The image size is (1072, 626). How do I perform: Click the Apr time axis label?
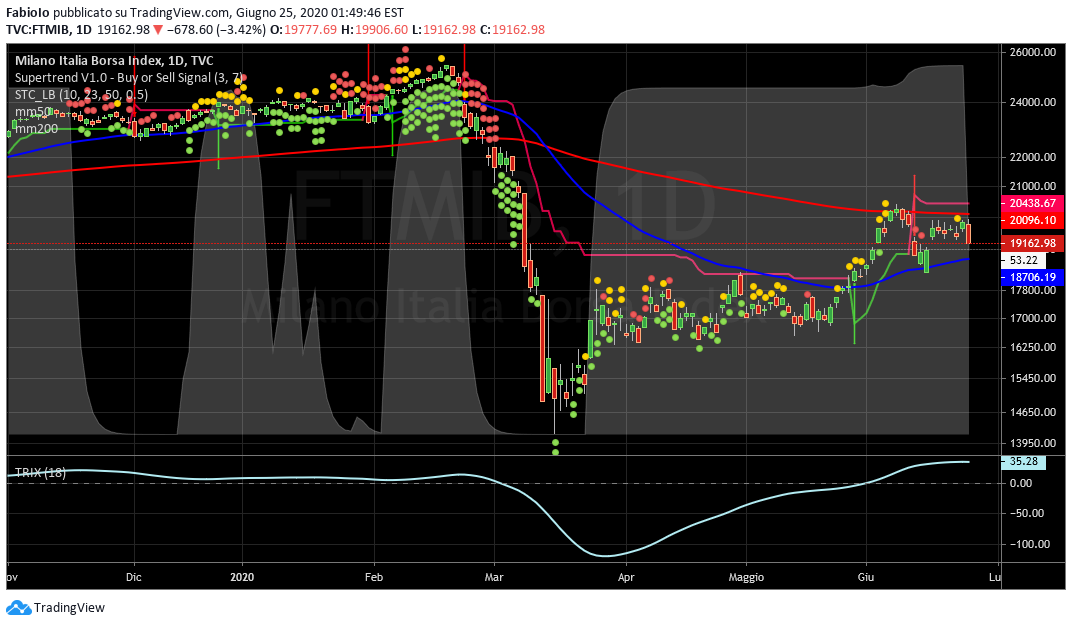pos(626,577)
